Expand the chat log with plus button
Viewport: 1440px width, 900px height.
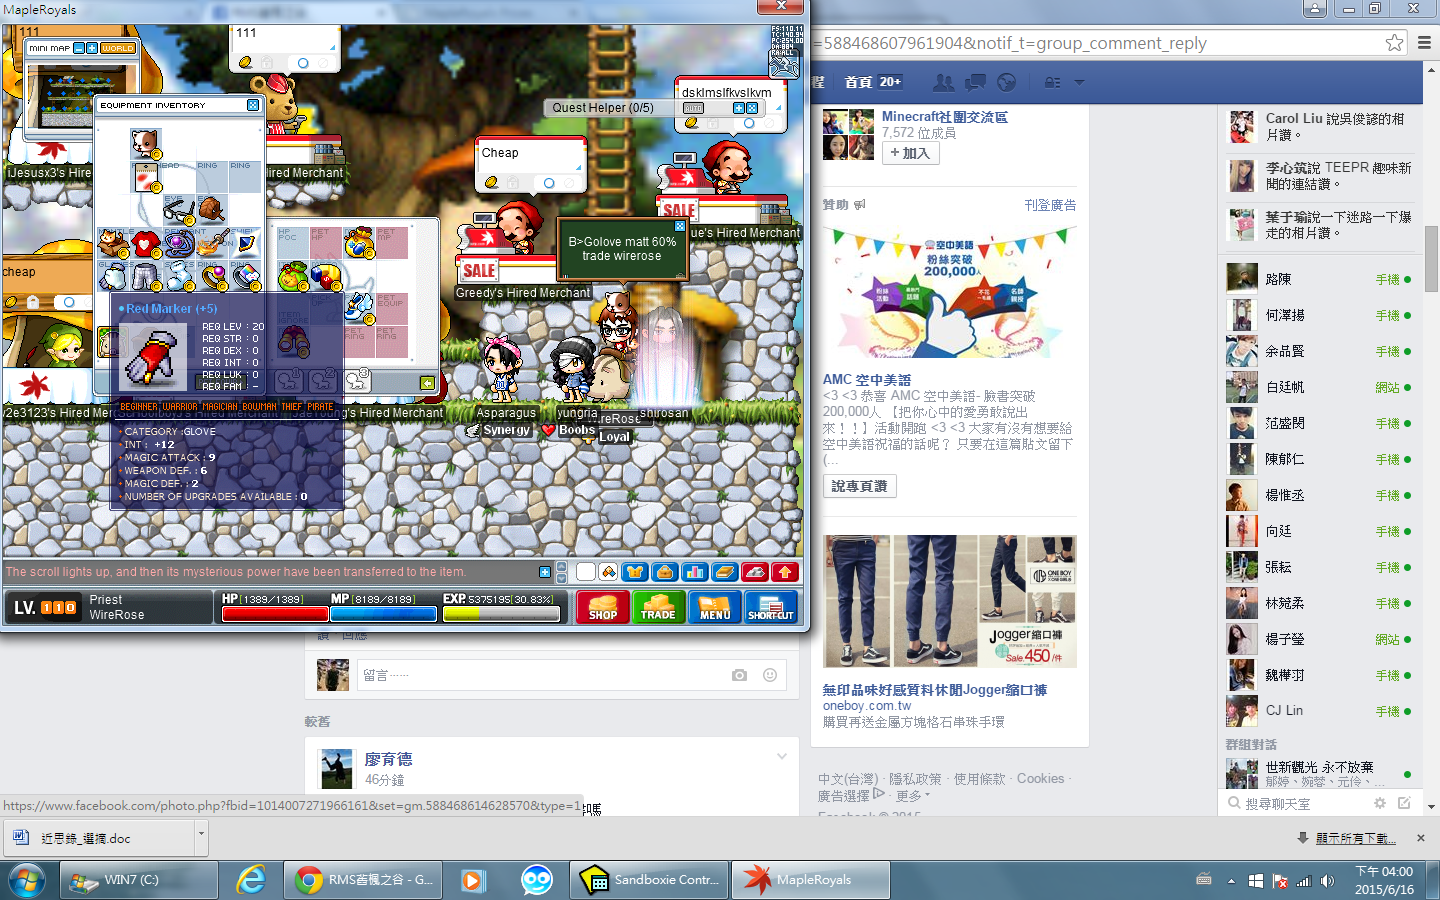click(x=545, y=572)
